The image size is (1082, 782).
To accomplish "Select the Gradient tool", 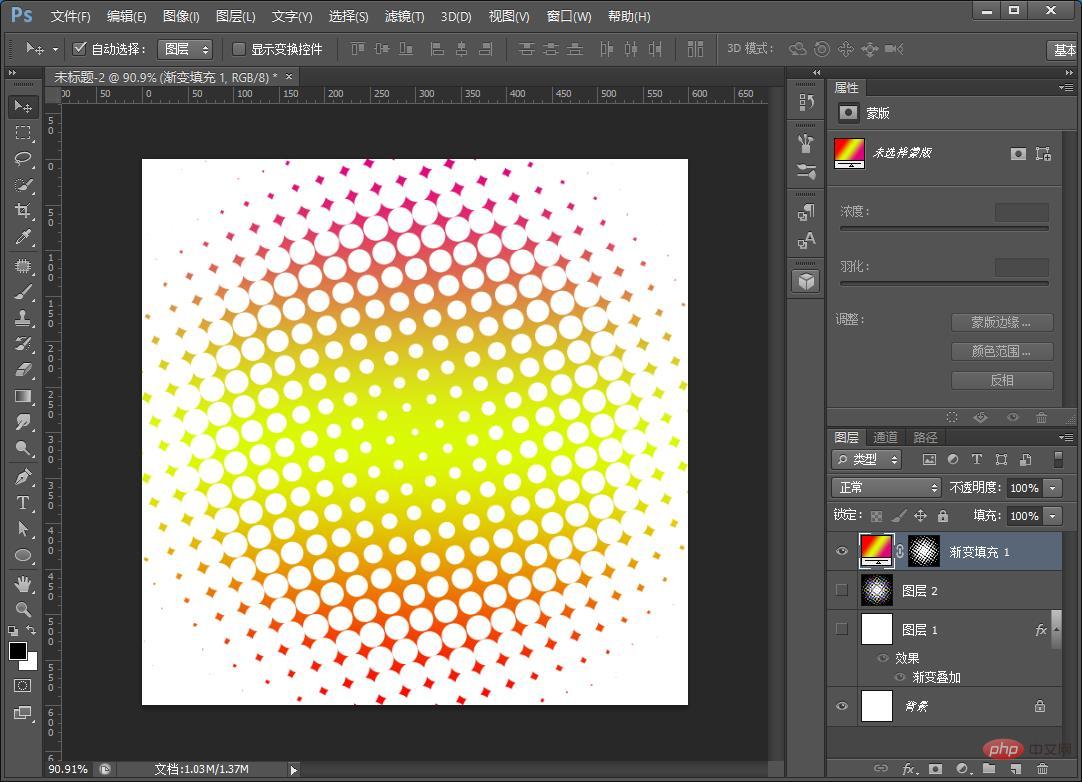I will pyautogui.click(x=23, y=396).
